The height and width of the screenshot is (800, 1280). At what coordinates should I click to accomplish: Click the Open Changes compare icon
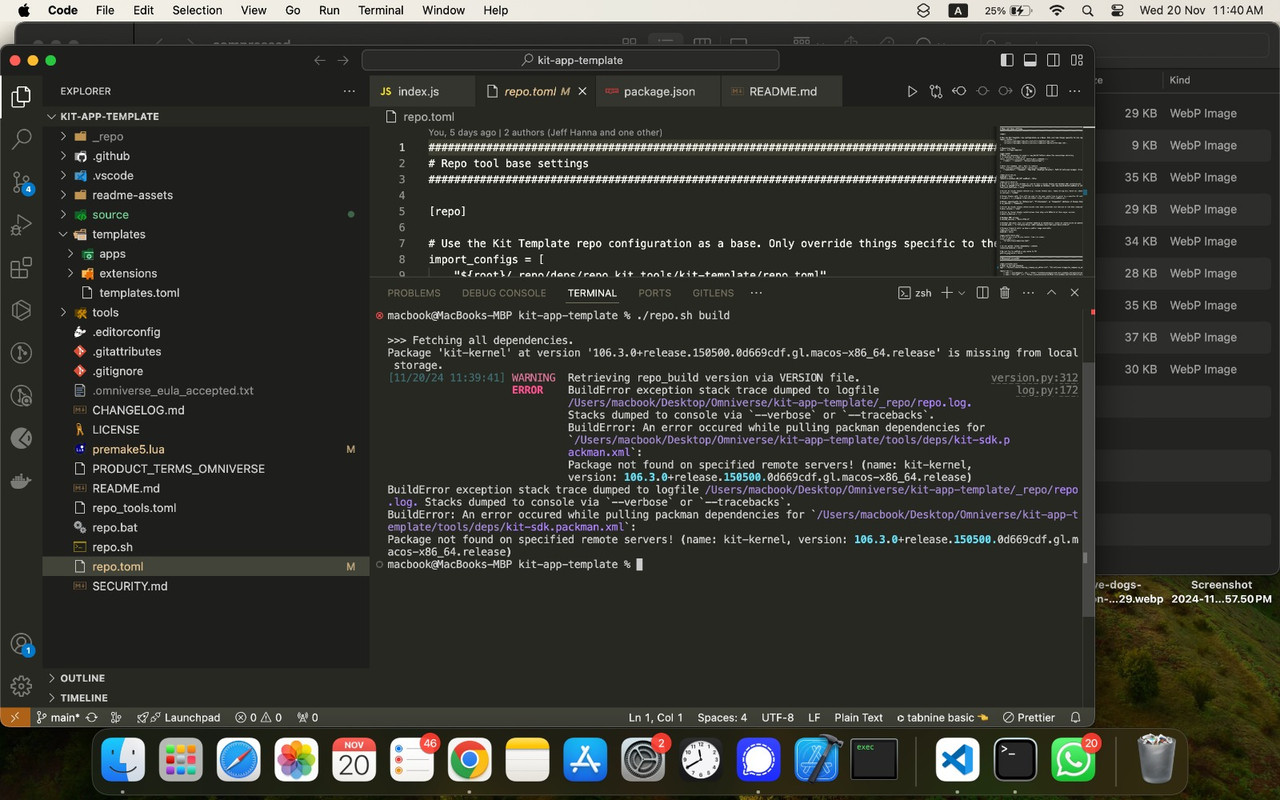tap(935, 91)
